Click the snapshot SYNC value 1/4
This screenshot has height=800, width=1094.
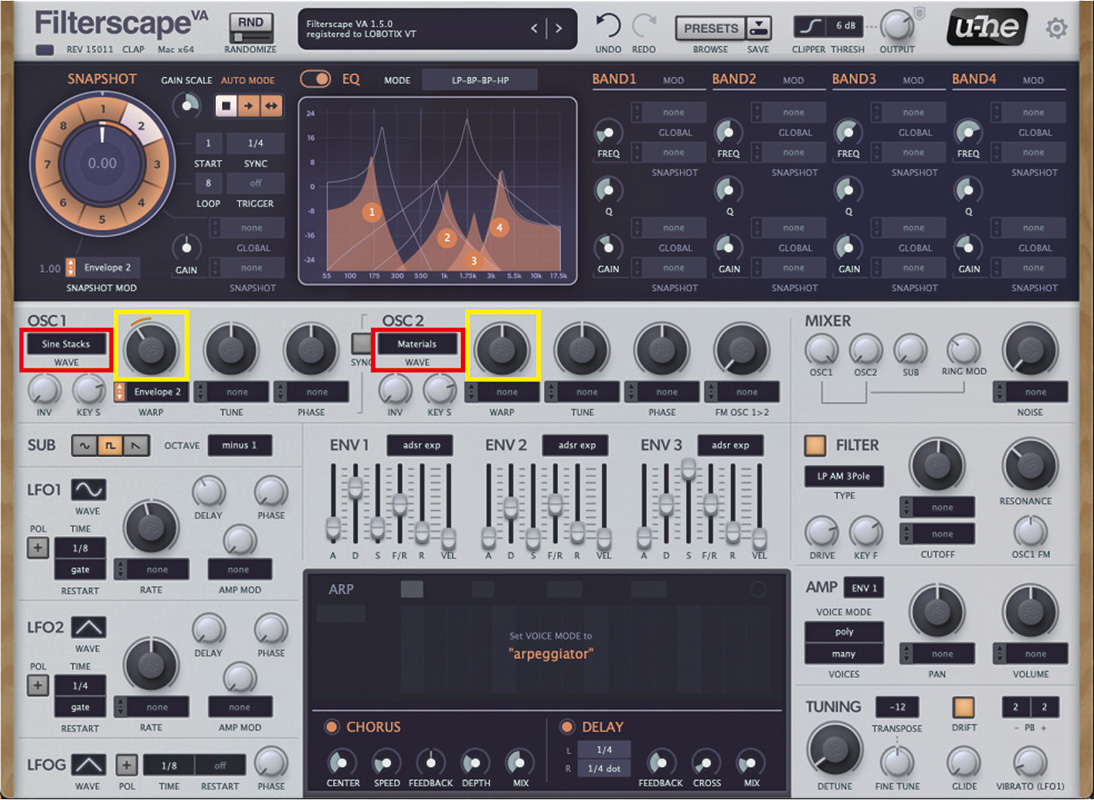tap(255, 143)
